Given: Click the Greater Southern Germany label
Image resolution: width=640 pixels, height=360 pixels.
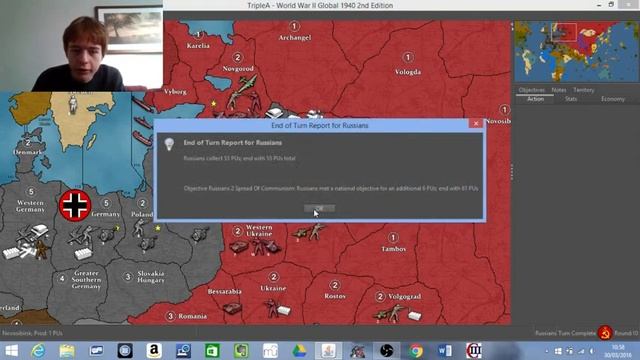Looking at the screenshot, I should click(x=86, y=280).
